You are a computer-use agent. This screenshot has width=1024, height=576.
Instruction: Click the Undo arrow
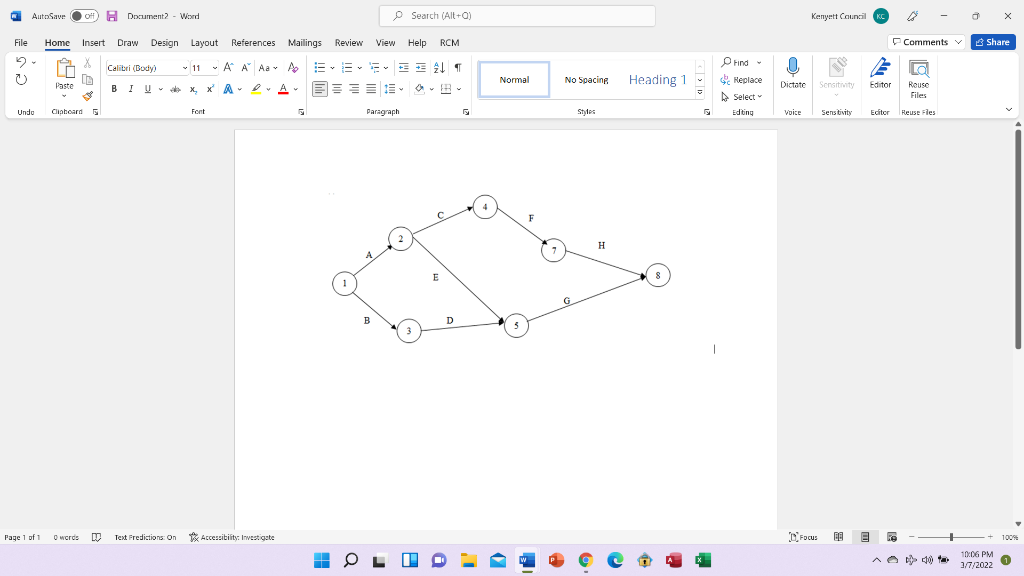pos(21,62)
